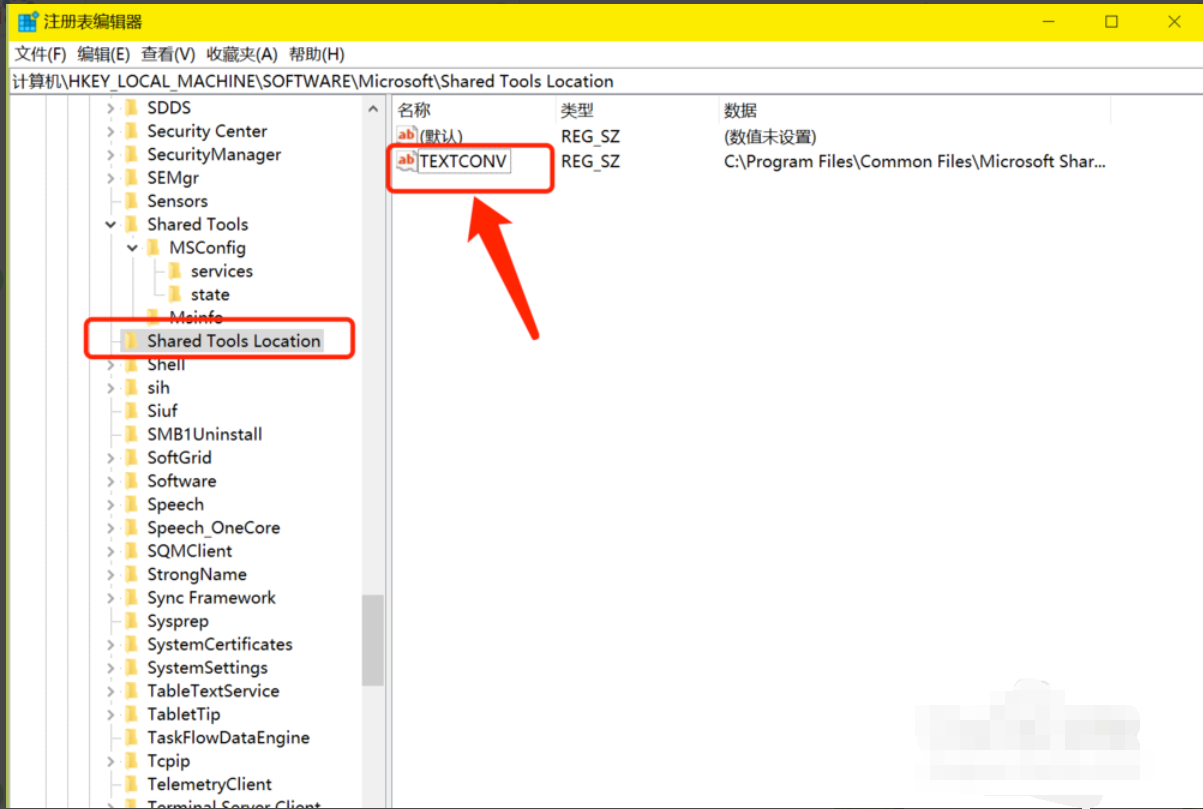Collapse the Shared Tools tree node
The image size is (1203, 809).
coord(111,225)
